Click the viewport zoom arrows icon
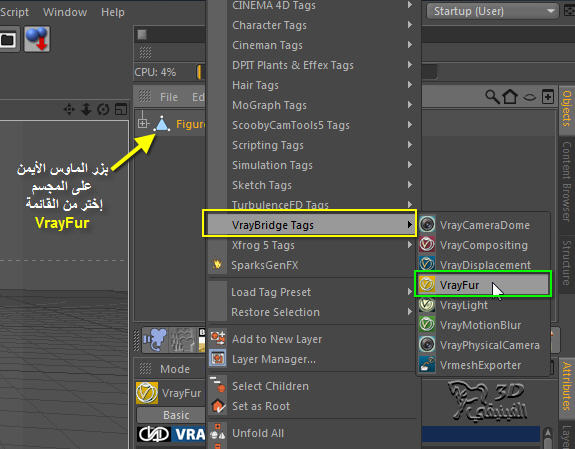The image size is (575, 449). (x=86, y=109)
